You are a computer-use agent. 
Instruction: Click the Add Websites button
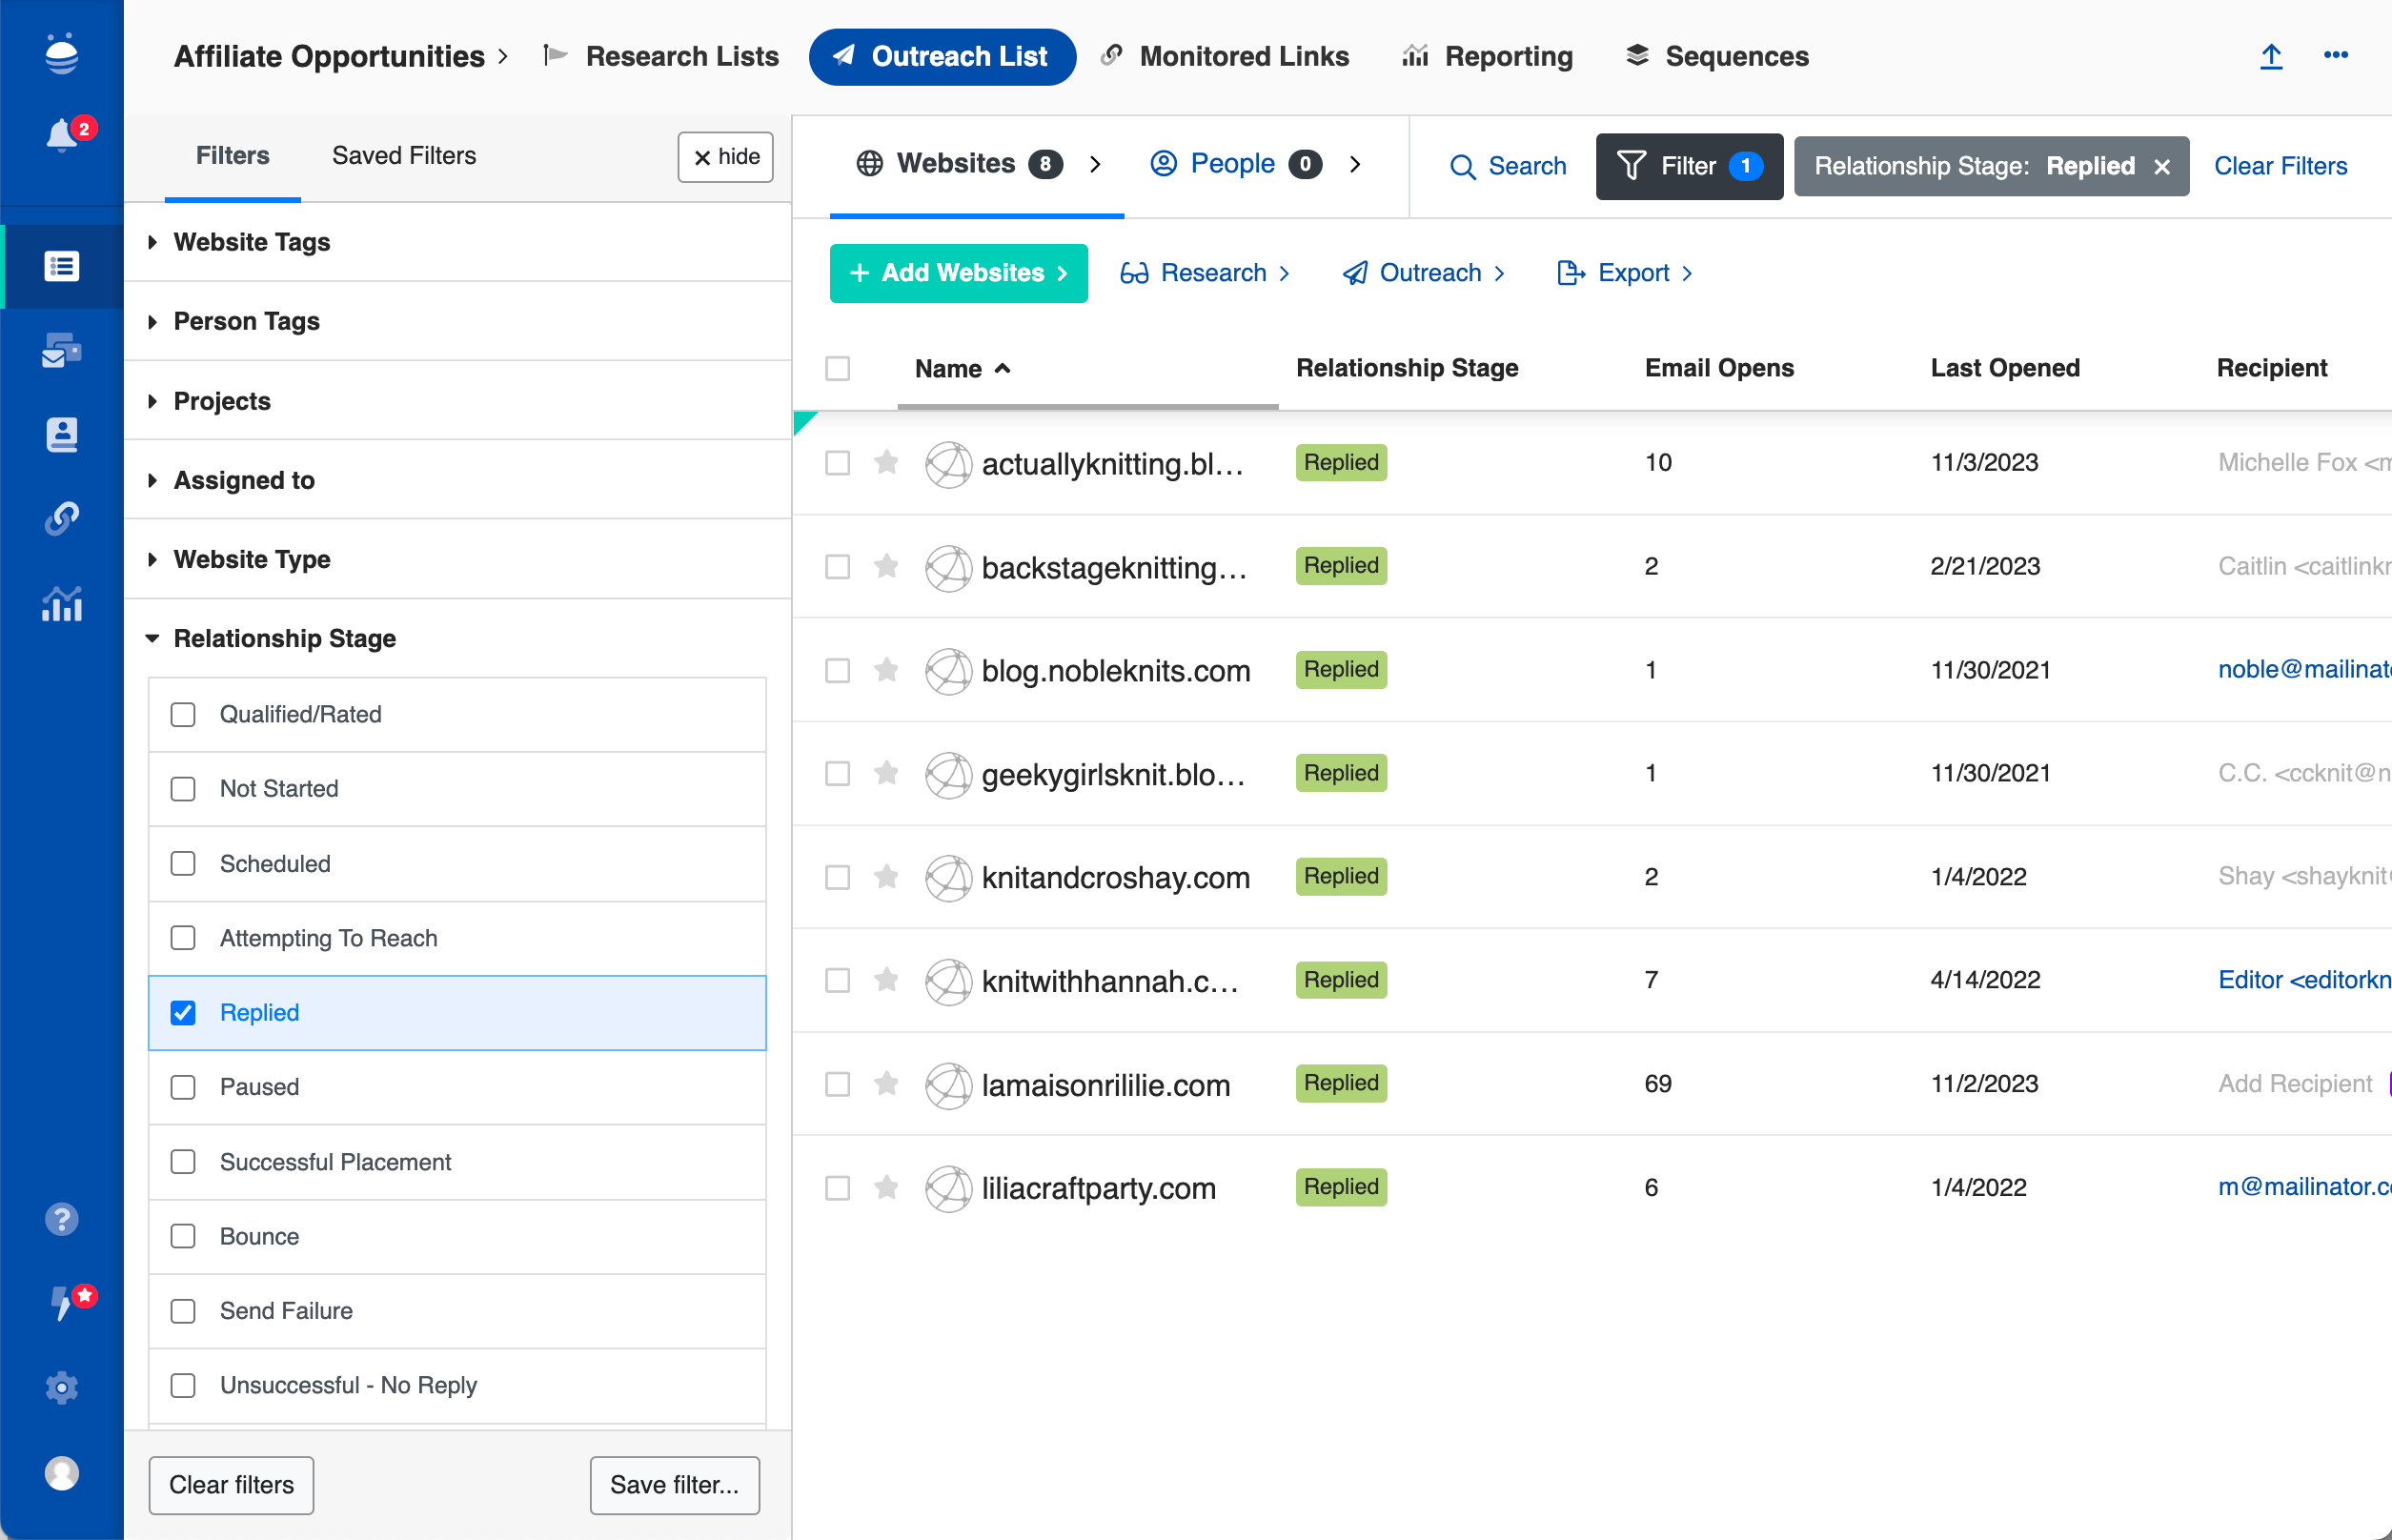(x=957, y=273)
